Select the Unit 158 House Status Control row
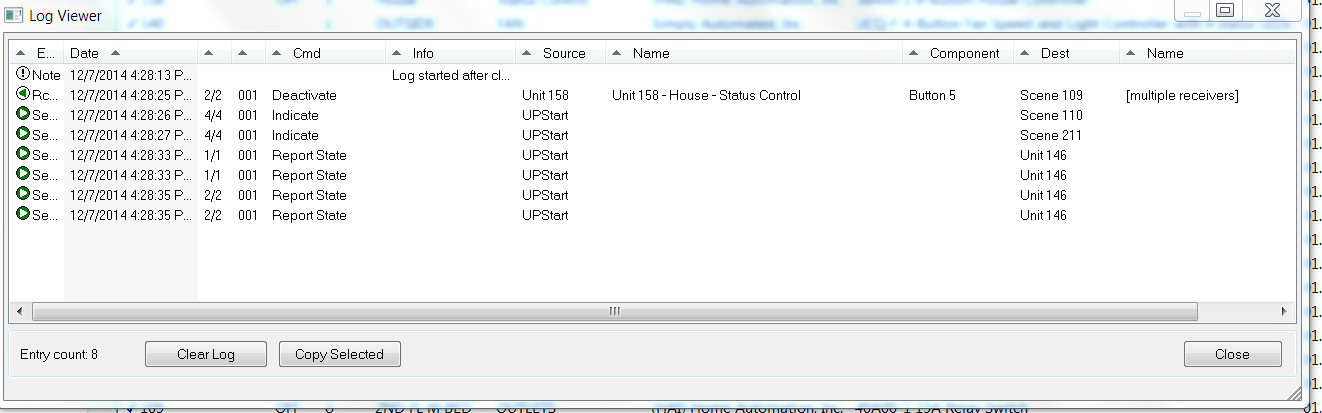Image resolution: width=1322 pixels, height=413 pixels. (x=705, y=95)
